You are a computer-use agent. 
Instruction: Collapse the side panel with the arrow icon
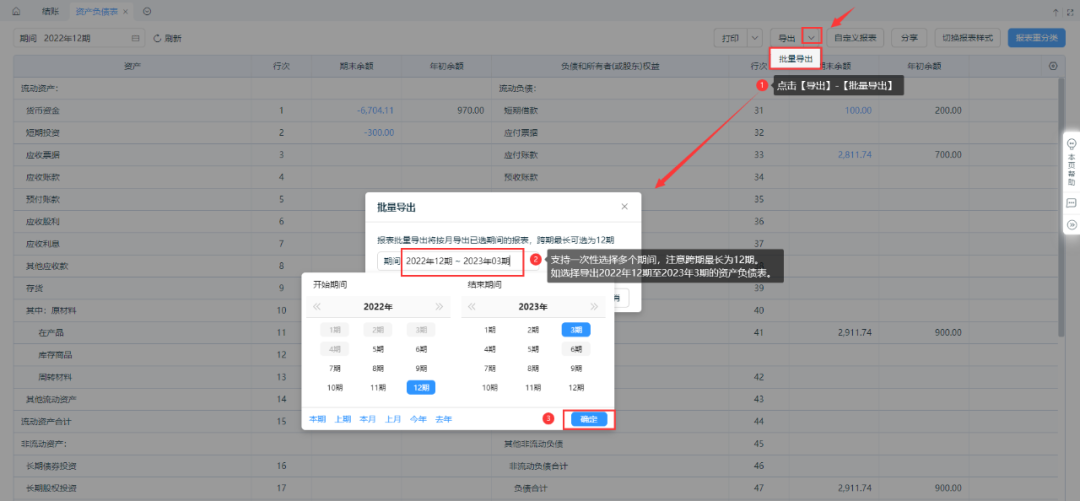pos(1071,225)
